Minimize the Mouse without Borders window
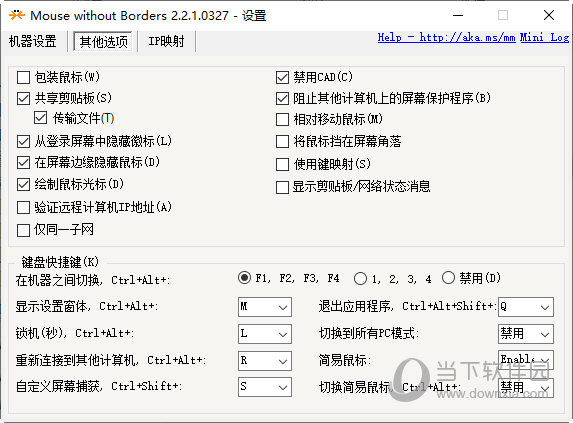This screenshot has width=573, height=423. tap(458, 15)
